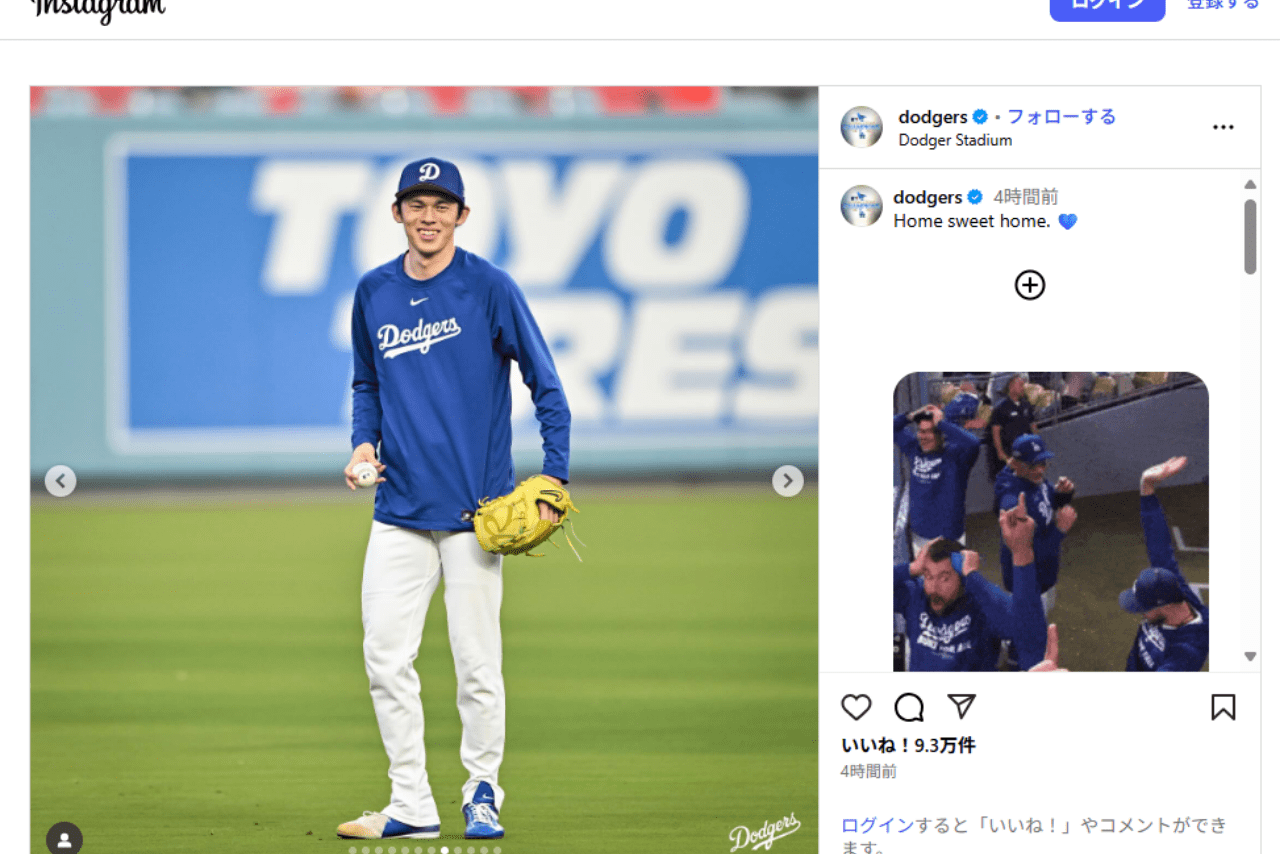Viewport: 1280px width, 854px height.
Task: Open the dodgers username in the header
Action: (x=935, y=116)
